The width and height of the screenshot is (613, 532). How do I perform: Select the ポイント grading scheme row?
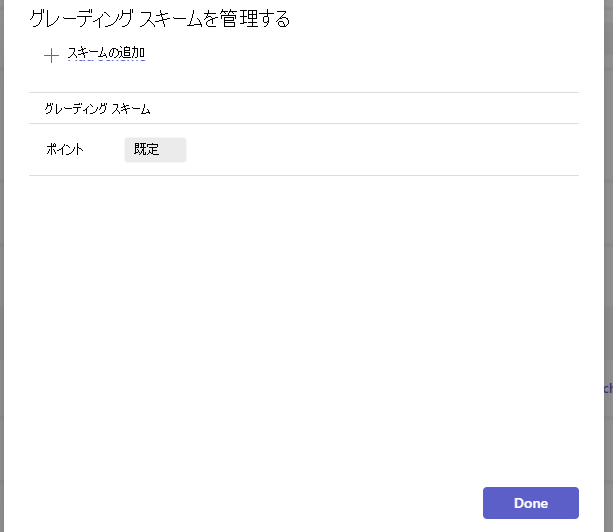click(304, 149)
